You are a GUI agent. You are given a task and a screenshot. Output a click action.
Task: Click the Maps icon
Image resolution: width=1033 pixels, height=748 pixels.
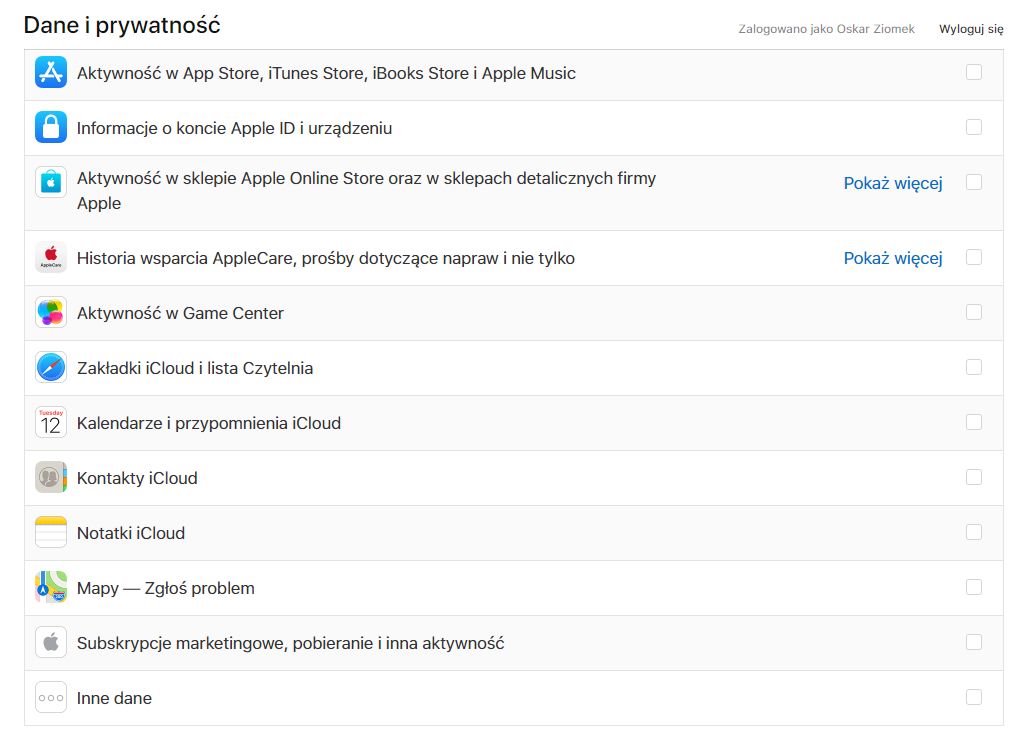tap(51, 587)
